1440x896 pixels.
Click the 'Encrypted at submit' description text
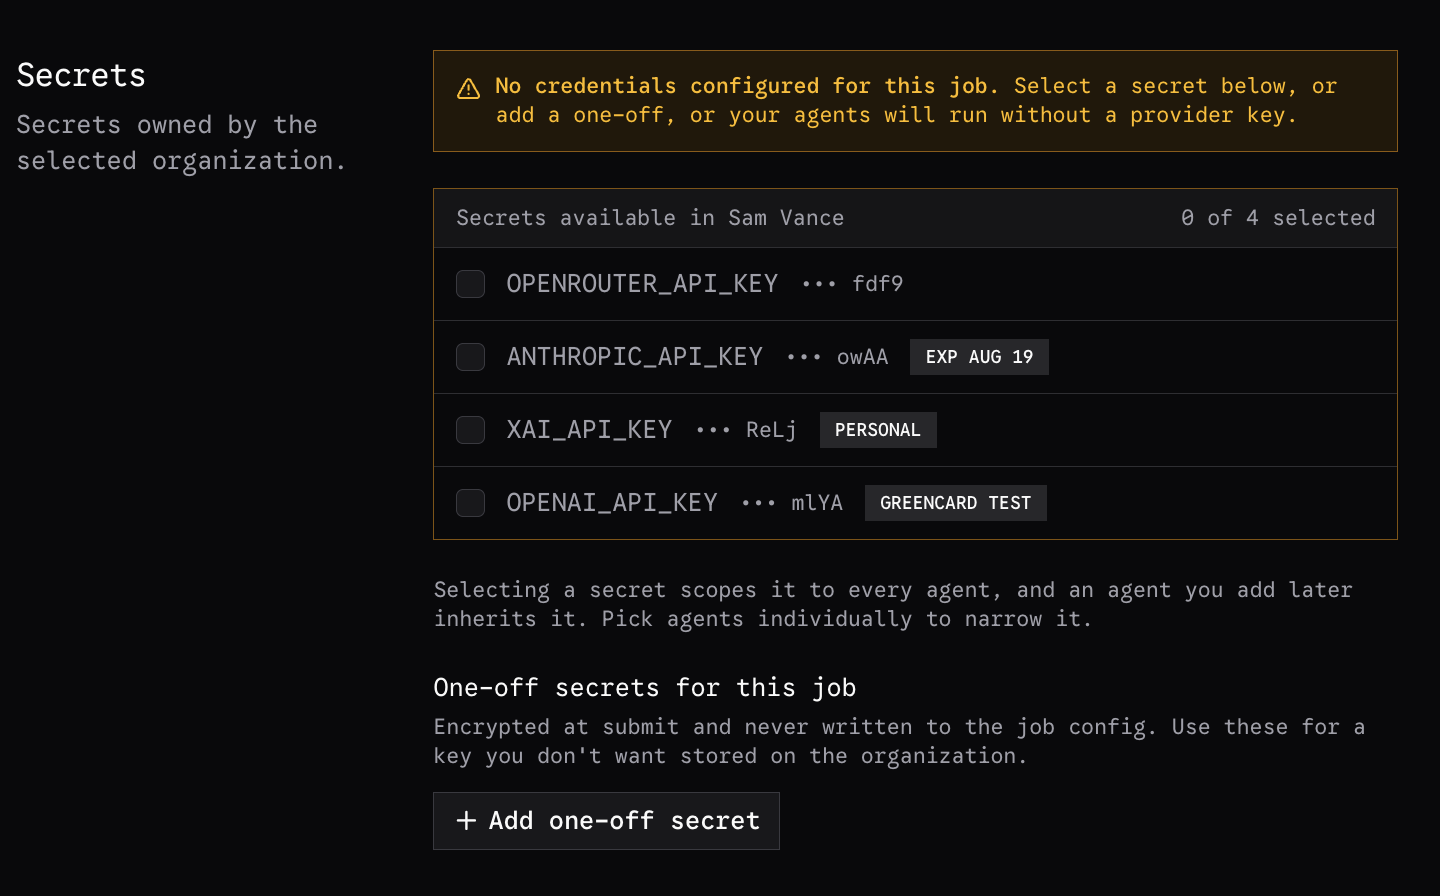[x=899, y=741]
